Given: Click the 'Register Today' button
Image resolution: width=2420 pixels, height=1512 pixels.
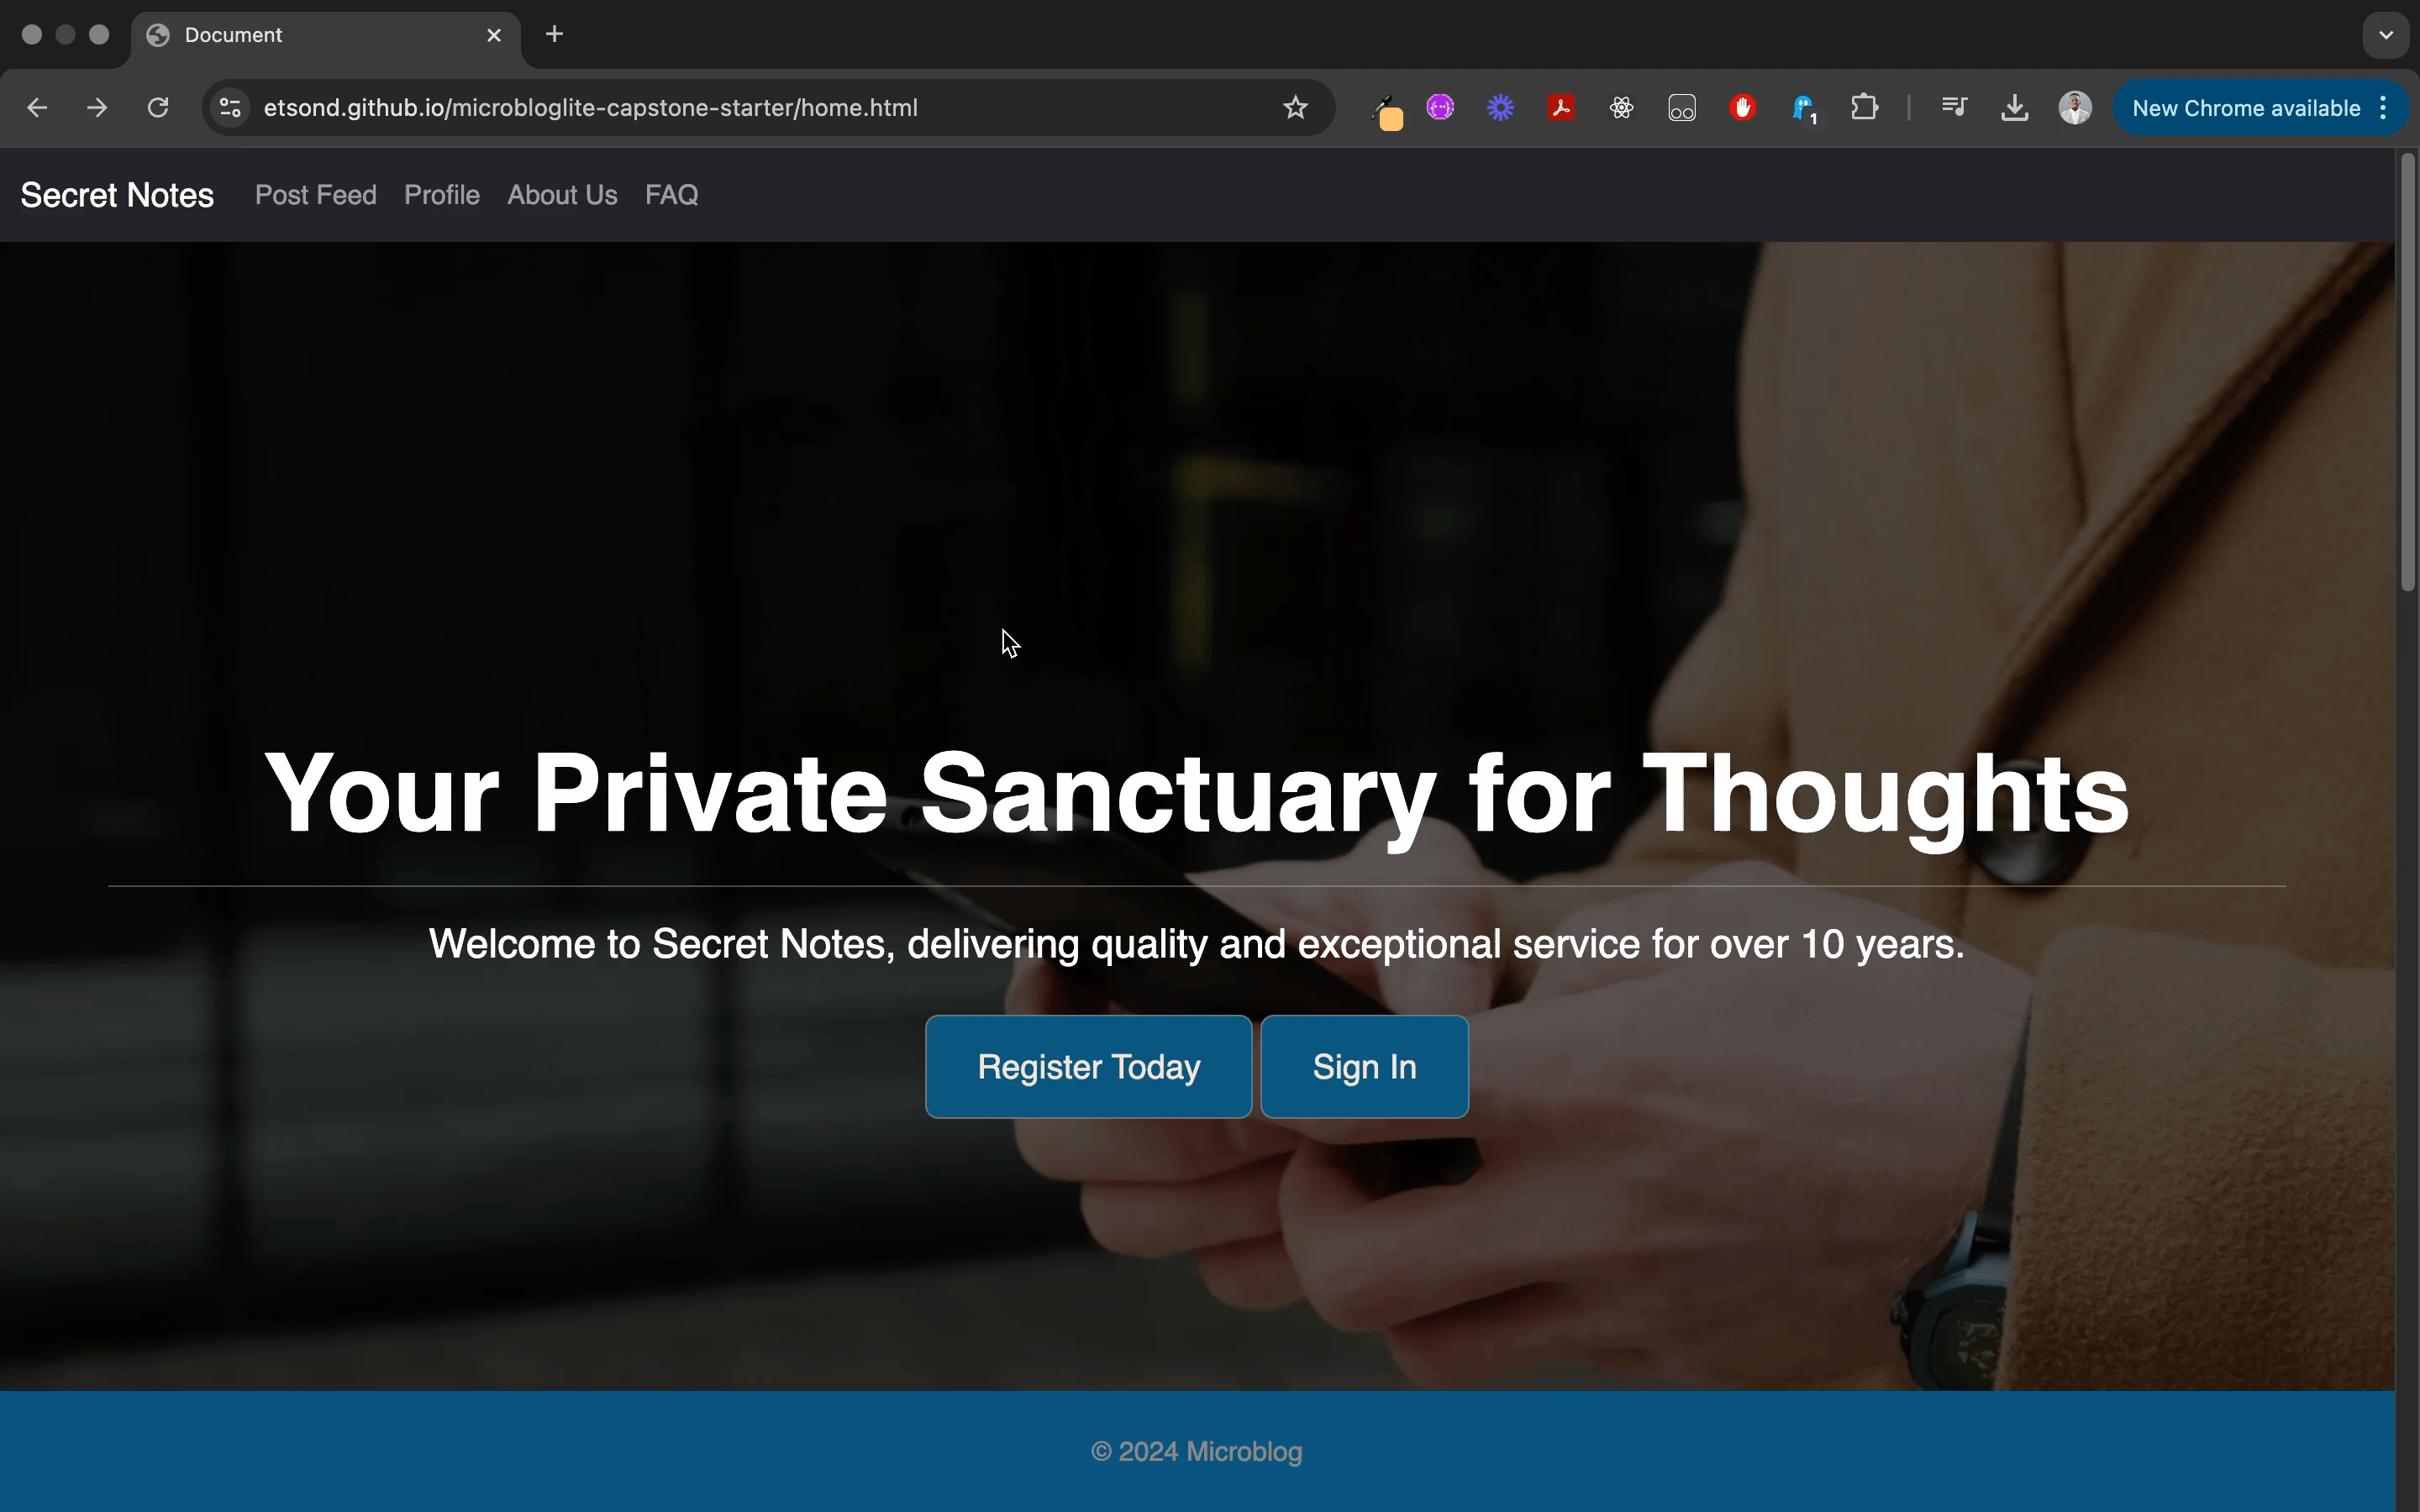Looking at the screenshot, I should (1089, 1066).
